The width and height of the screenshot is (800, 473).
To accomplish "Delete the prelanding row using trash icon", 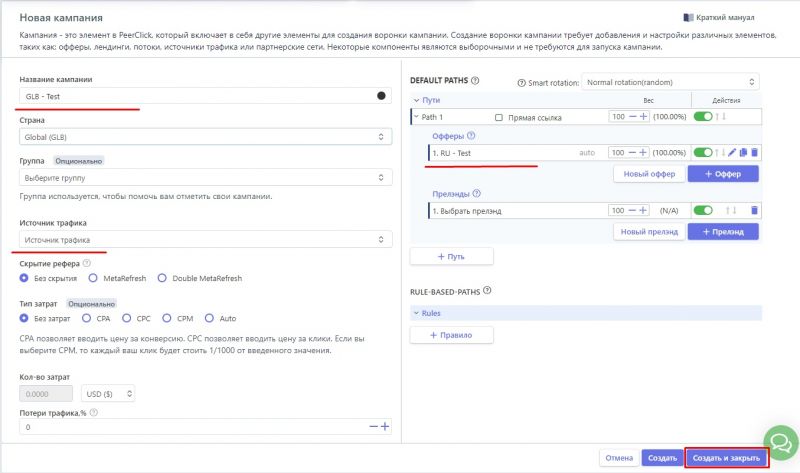I will [x=755, y=211].
